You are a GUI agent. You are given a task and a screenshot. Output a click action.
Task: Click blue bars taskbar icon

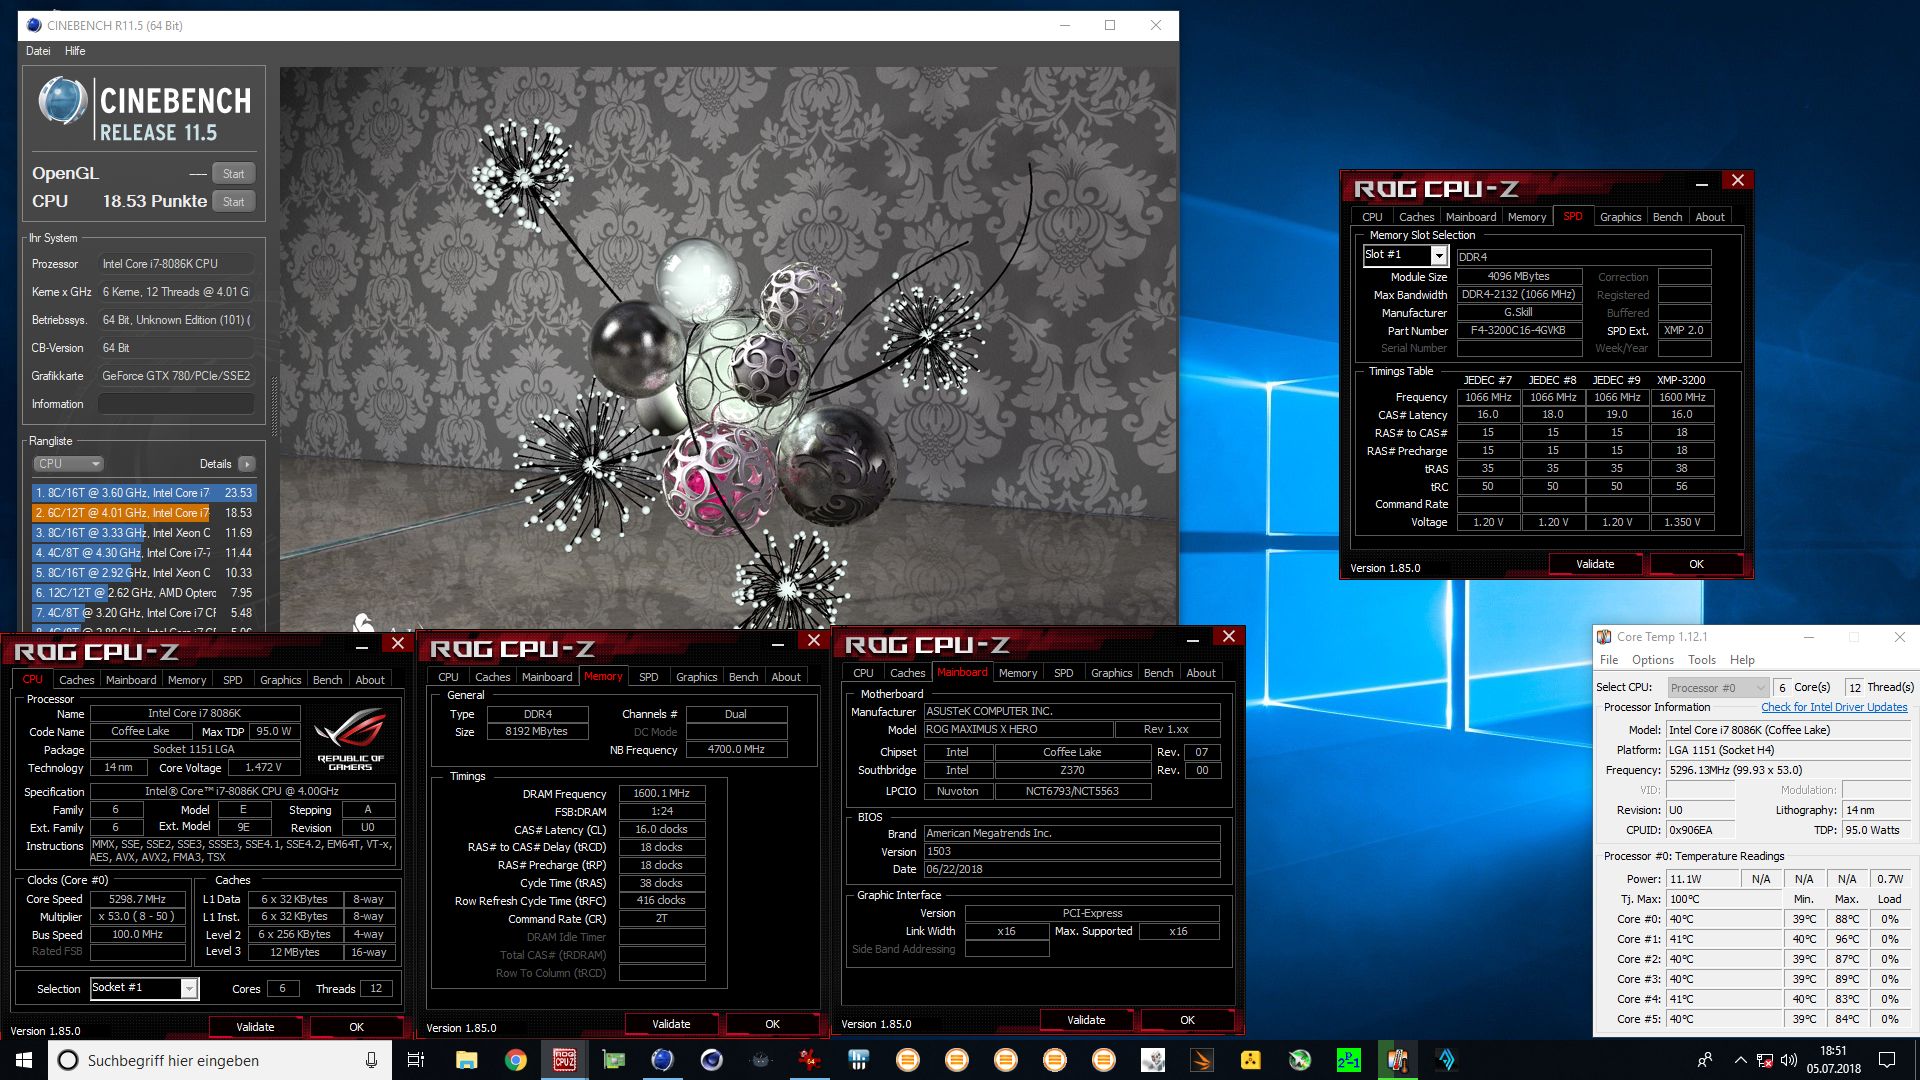[858, 1060]
